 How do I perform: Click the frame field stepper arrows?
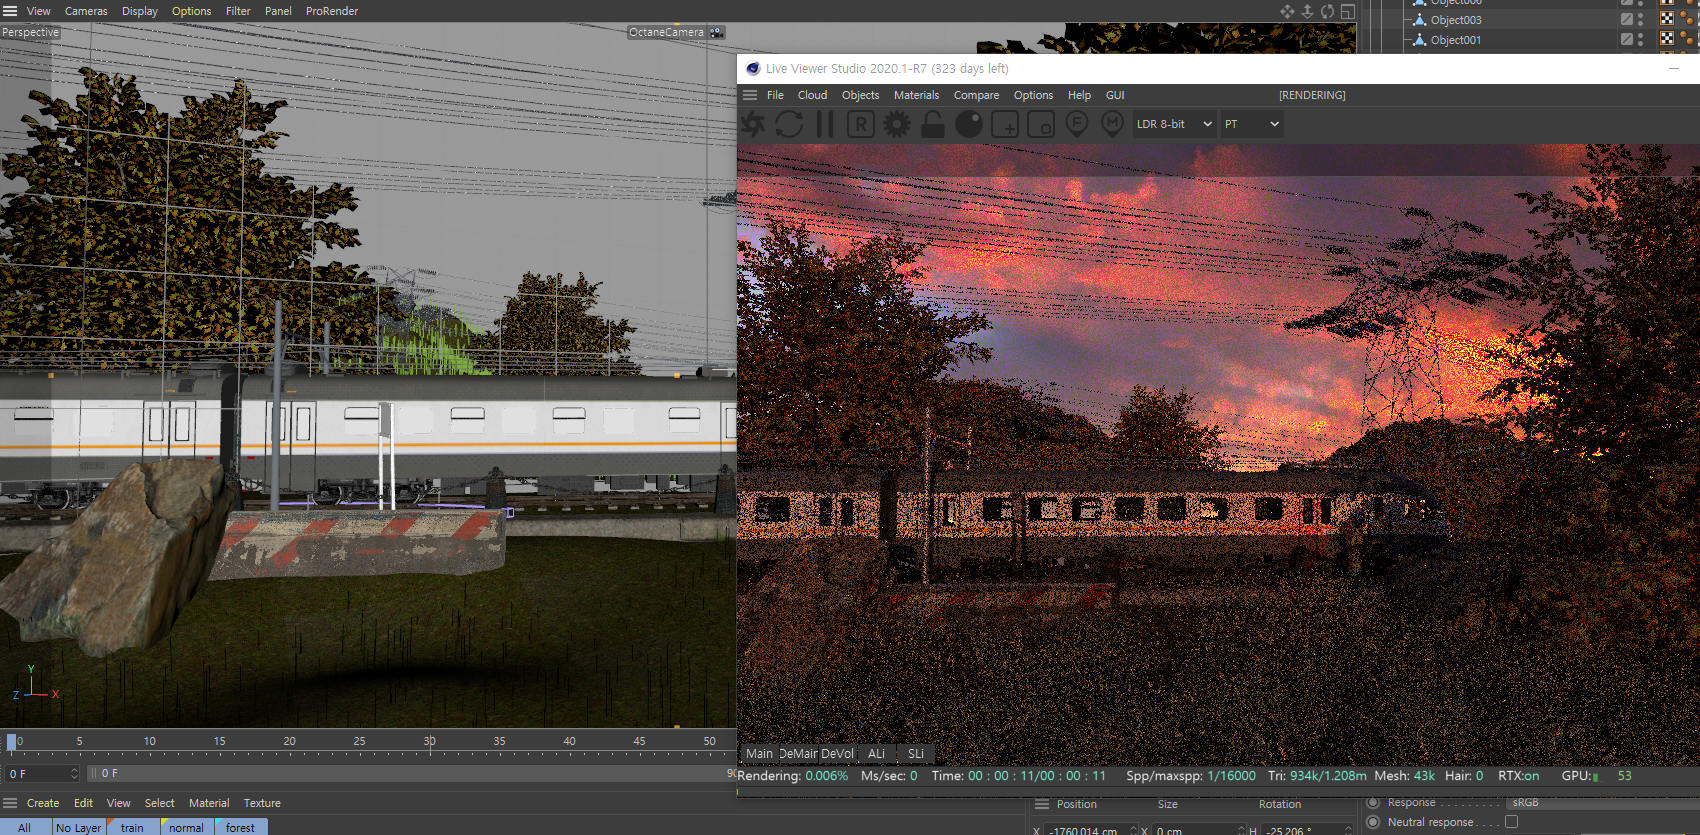74,774
